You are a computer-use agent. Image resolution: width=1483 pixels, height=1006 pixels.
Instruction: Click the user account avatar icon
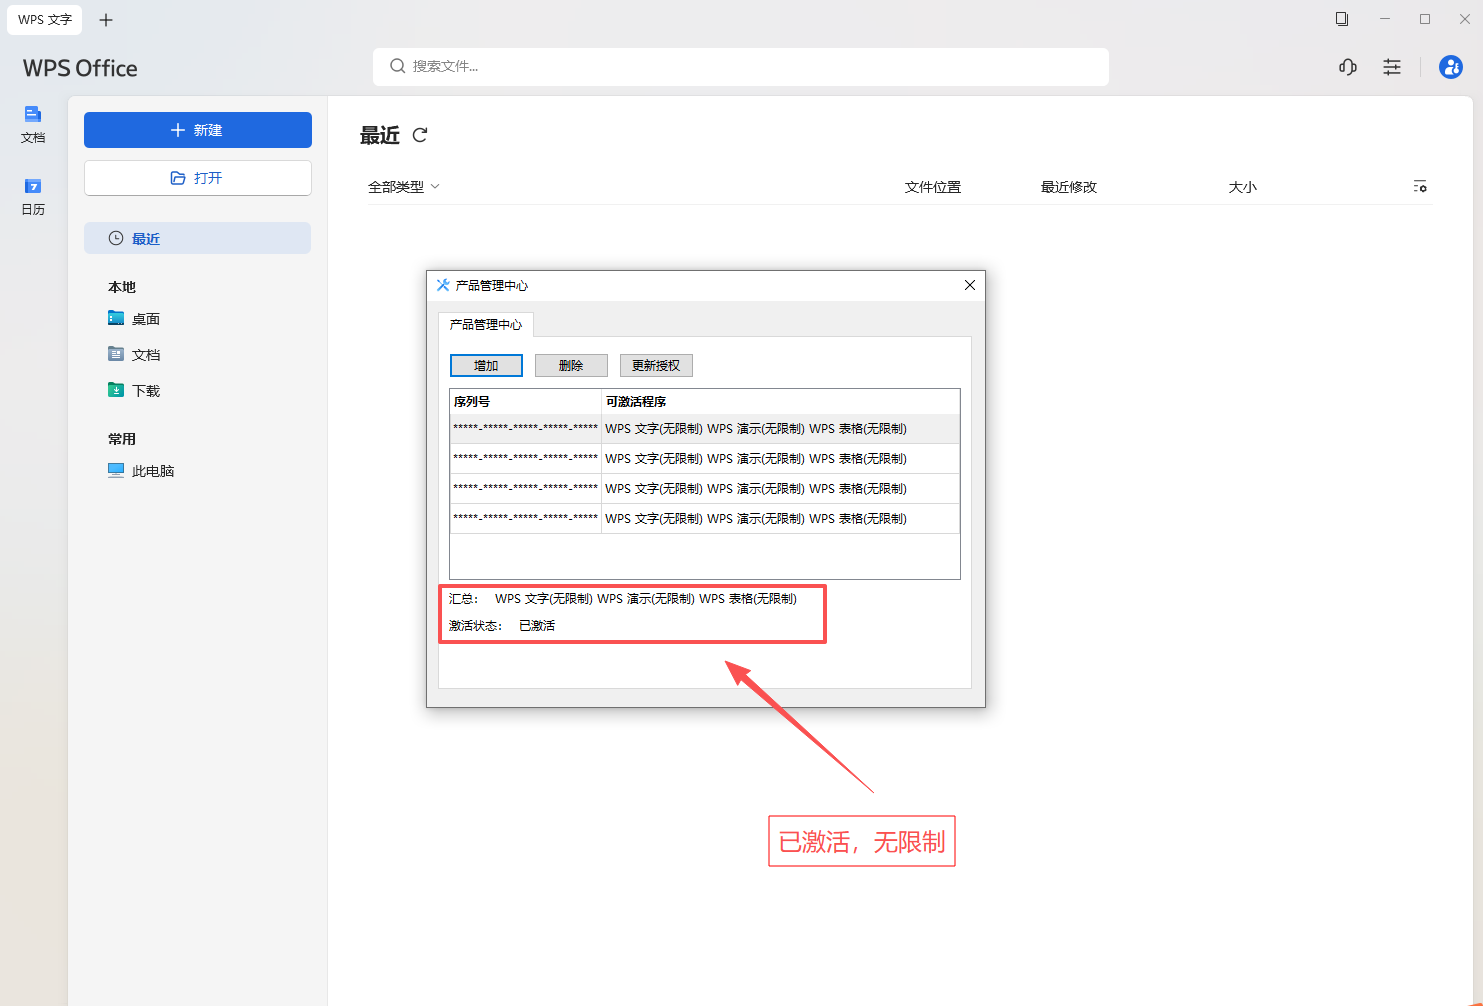pyautogui.click(x=1450, y=67)
